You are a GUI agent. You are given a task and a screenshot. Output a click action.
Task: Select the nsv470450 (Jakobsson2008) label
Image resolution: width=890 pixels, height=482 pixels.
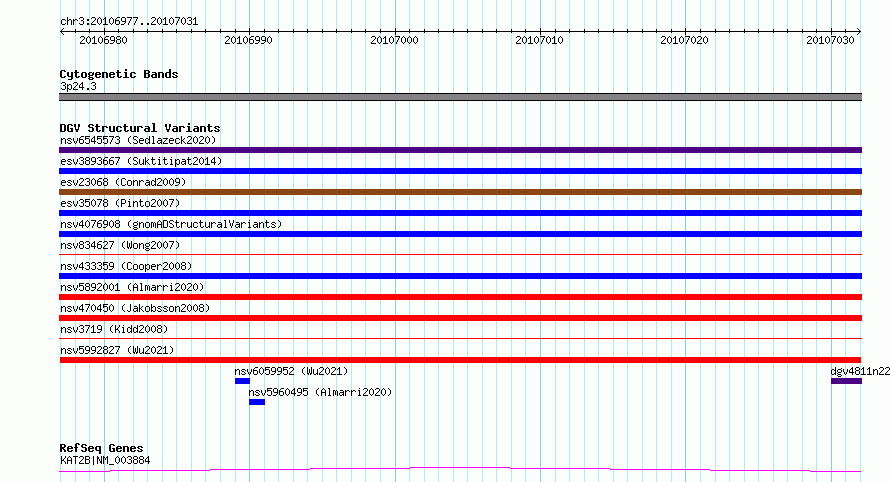pos(135,308)
